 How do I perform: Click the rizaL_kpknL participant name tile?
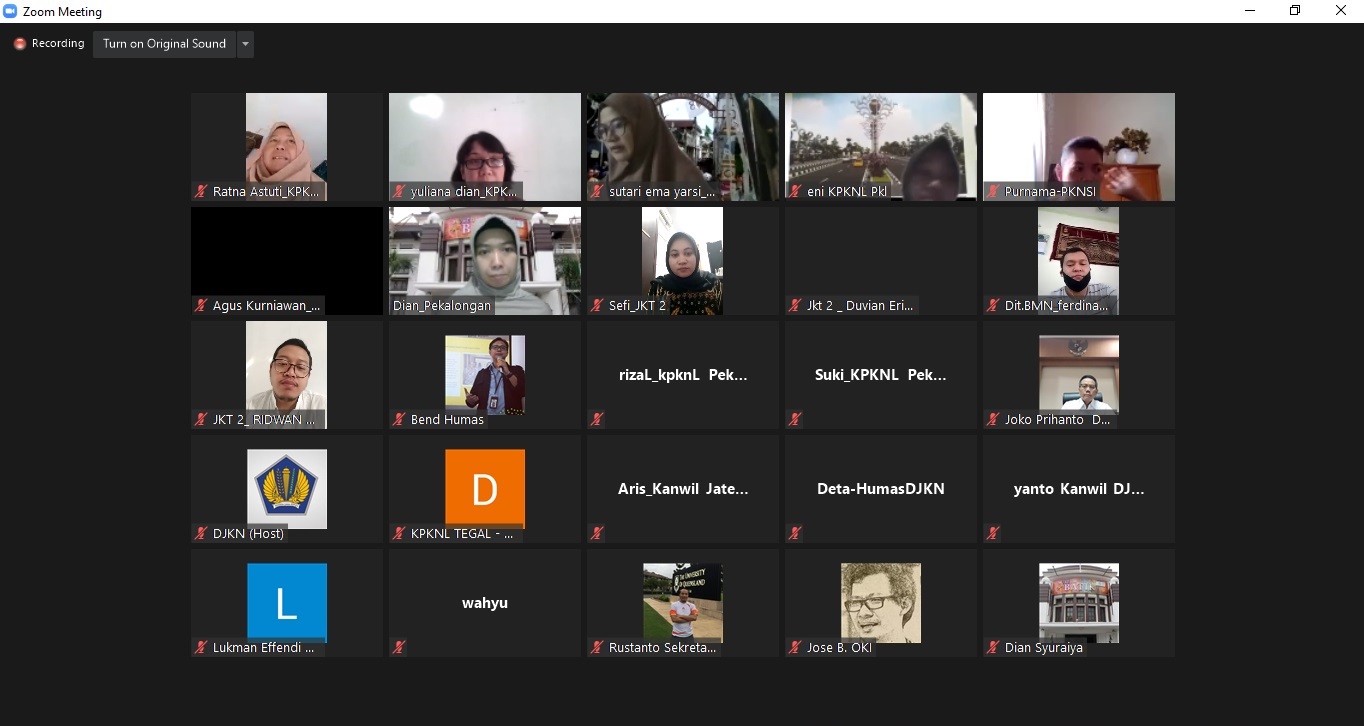tap(683, 375)
